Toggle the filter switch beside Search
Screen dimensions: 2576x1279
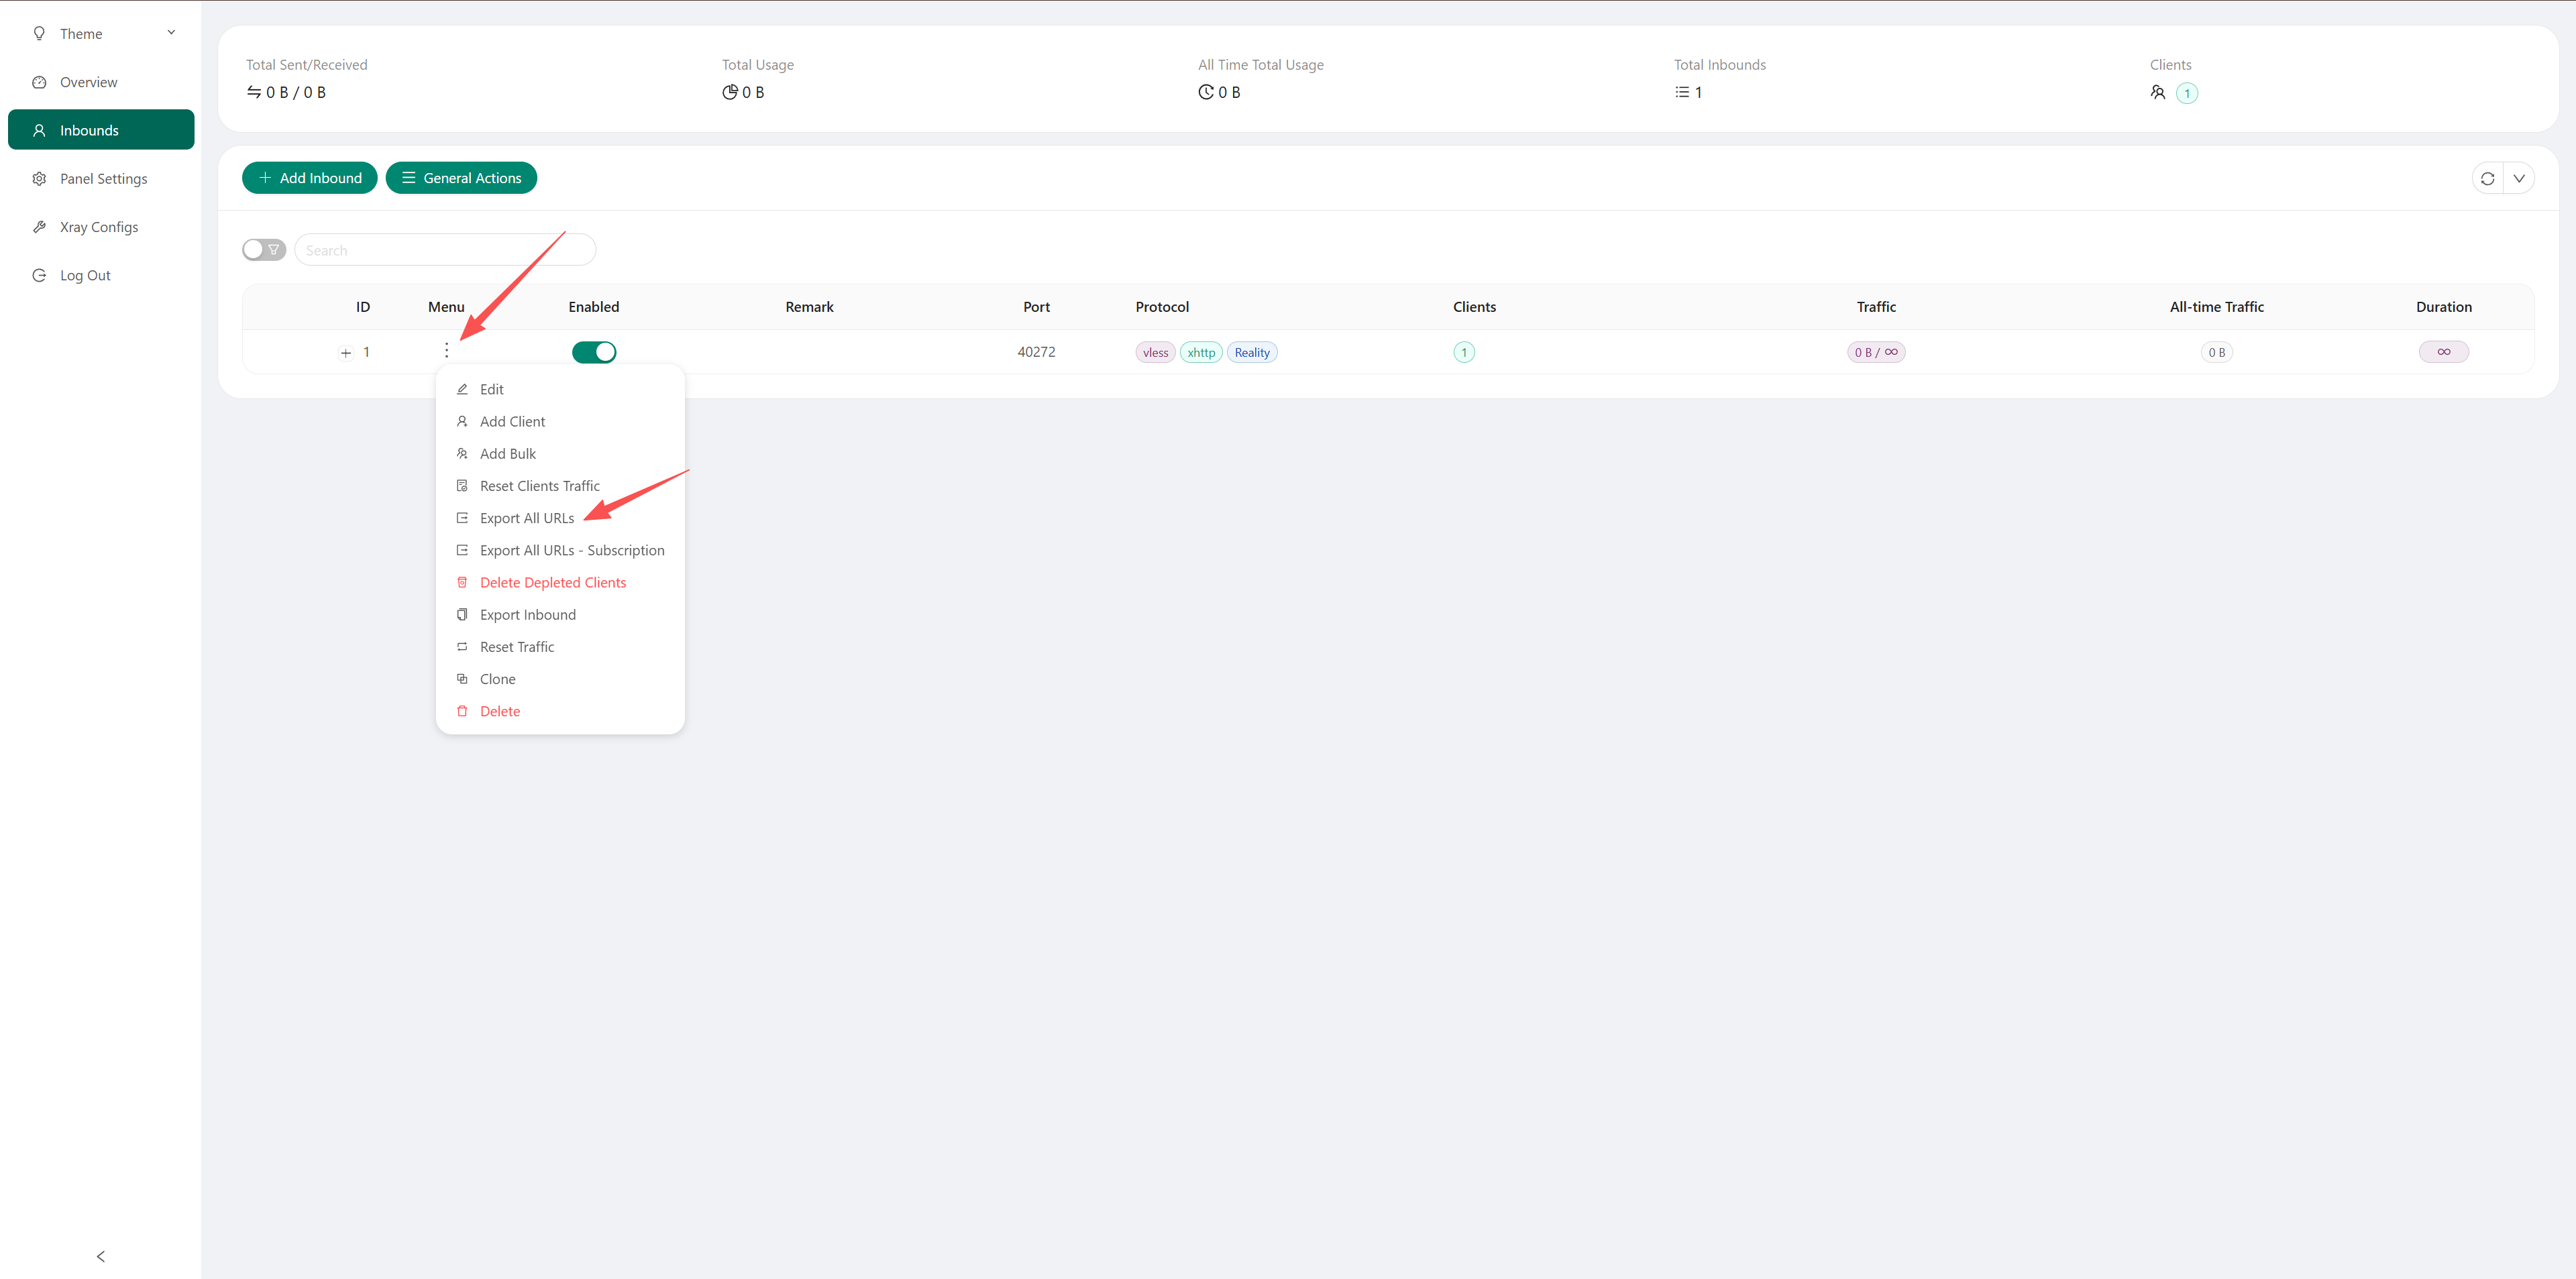pyautogui.click(x=264, y=250)
